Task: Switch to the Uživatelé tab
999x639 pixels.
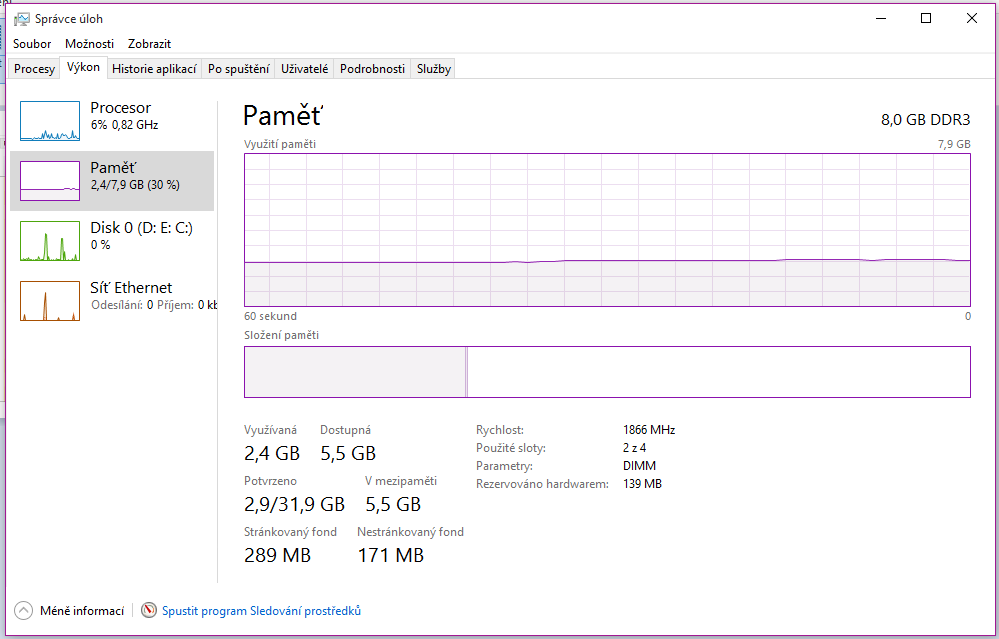Action: pyautogui.click(x=305, y=69)
